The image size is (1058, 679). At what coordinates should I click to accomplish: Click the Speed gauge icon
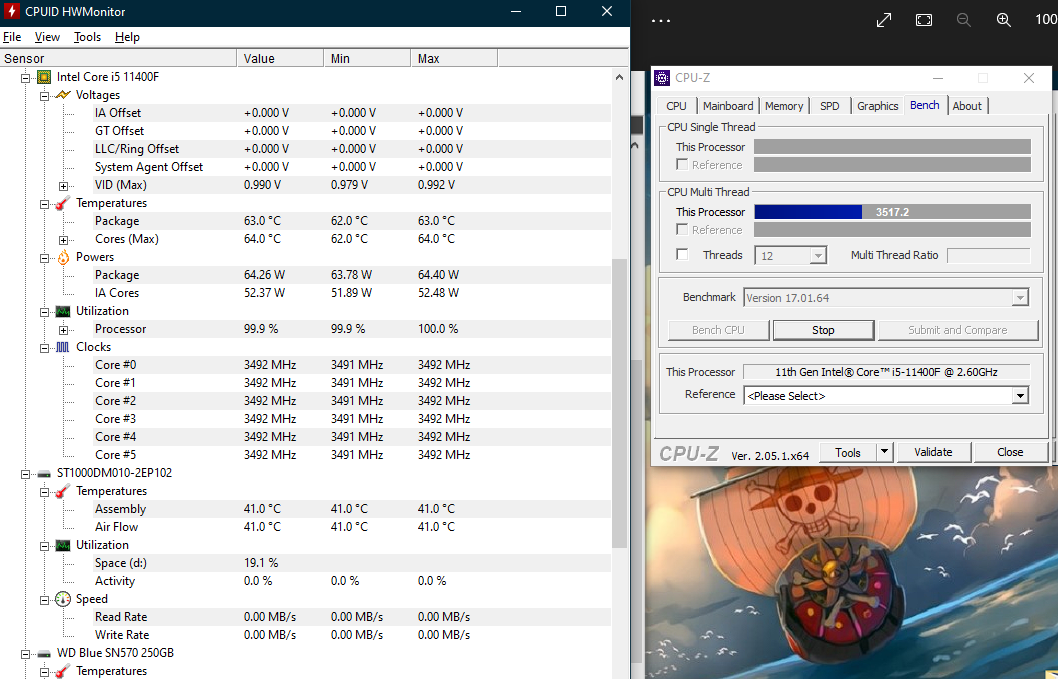coord(63,599)
